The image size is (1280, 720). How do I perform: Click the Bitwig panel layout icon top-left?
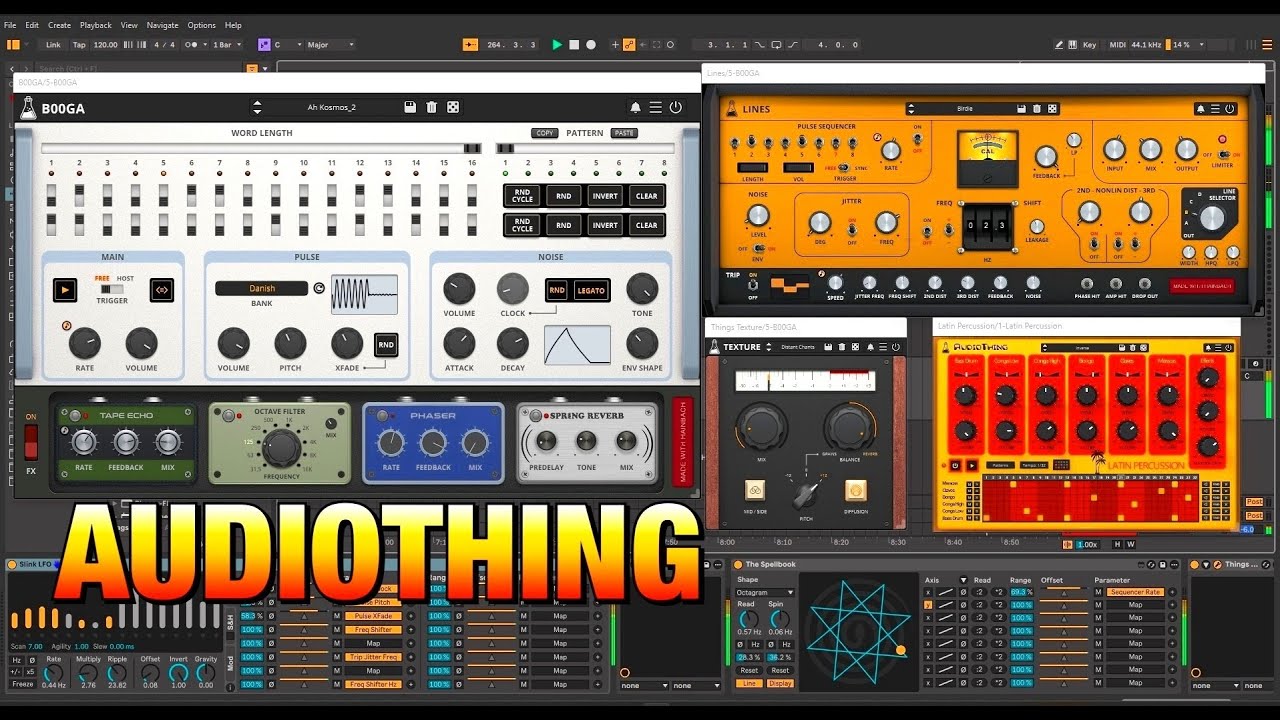point(13,45)
